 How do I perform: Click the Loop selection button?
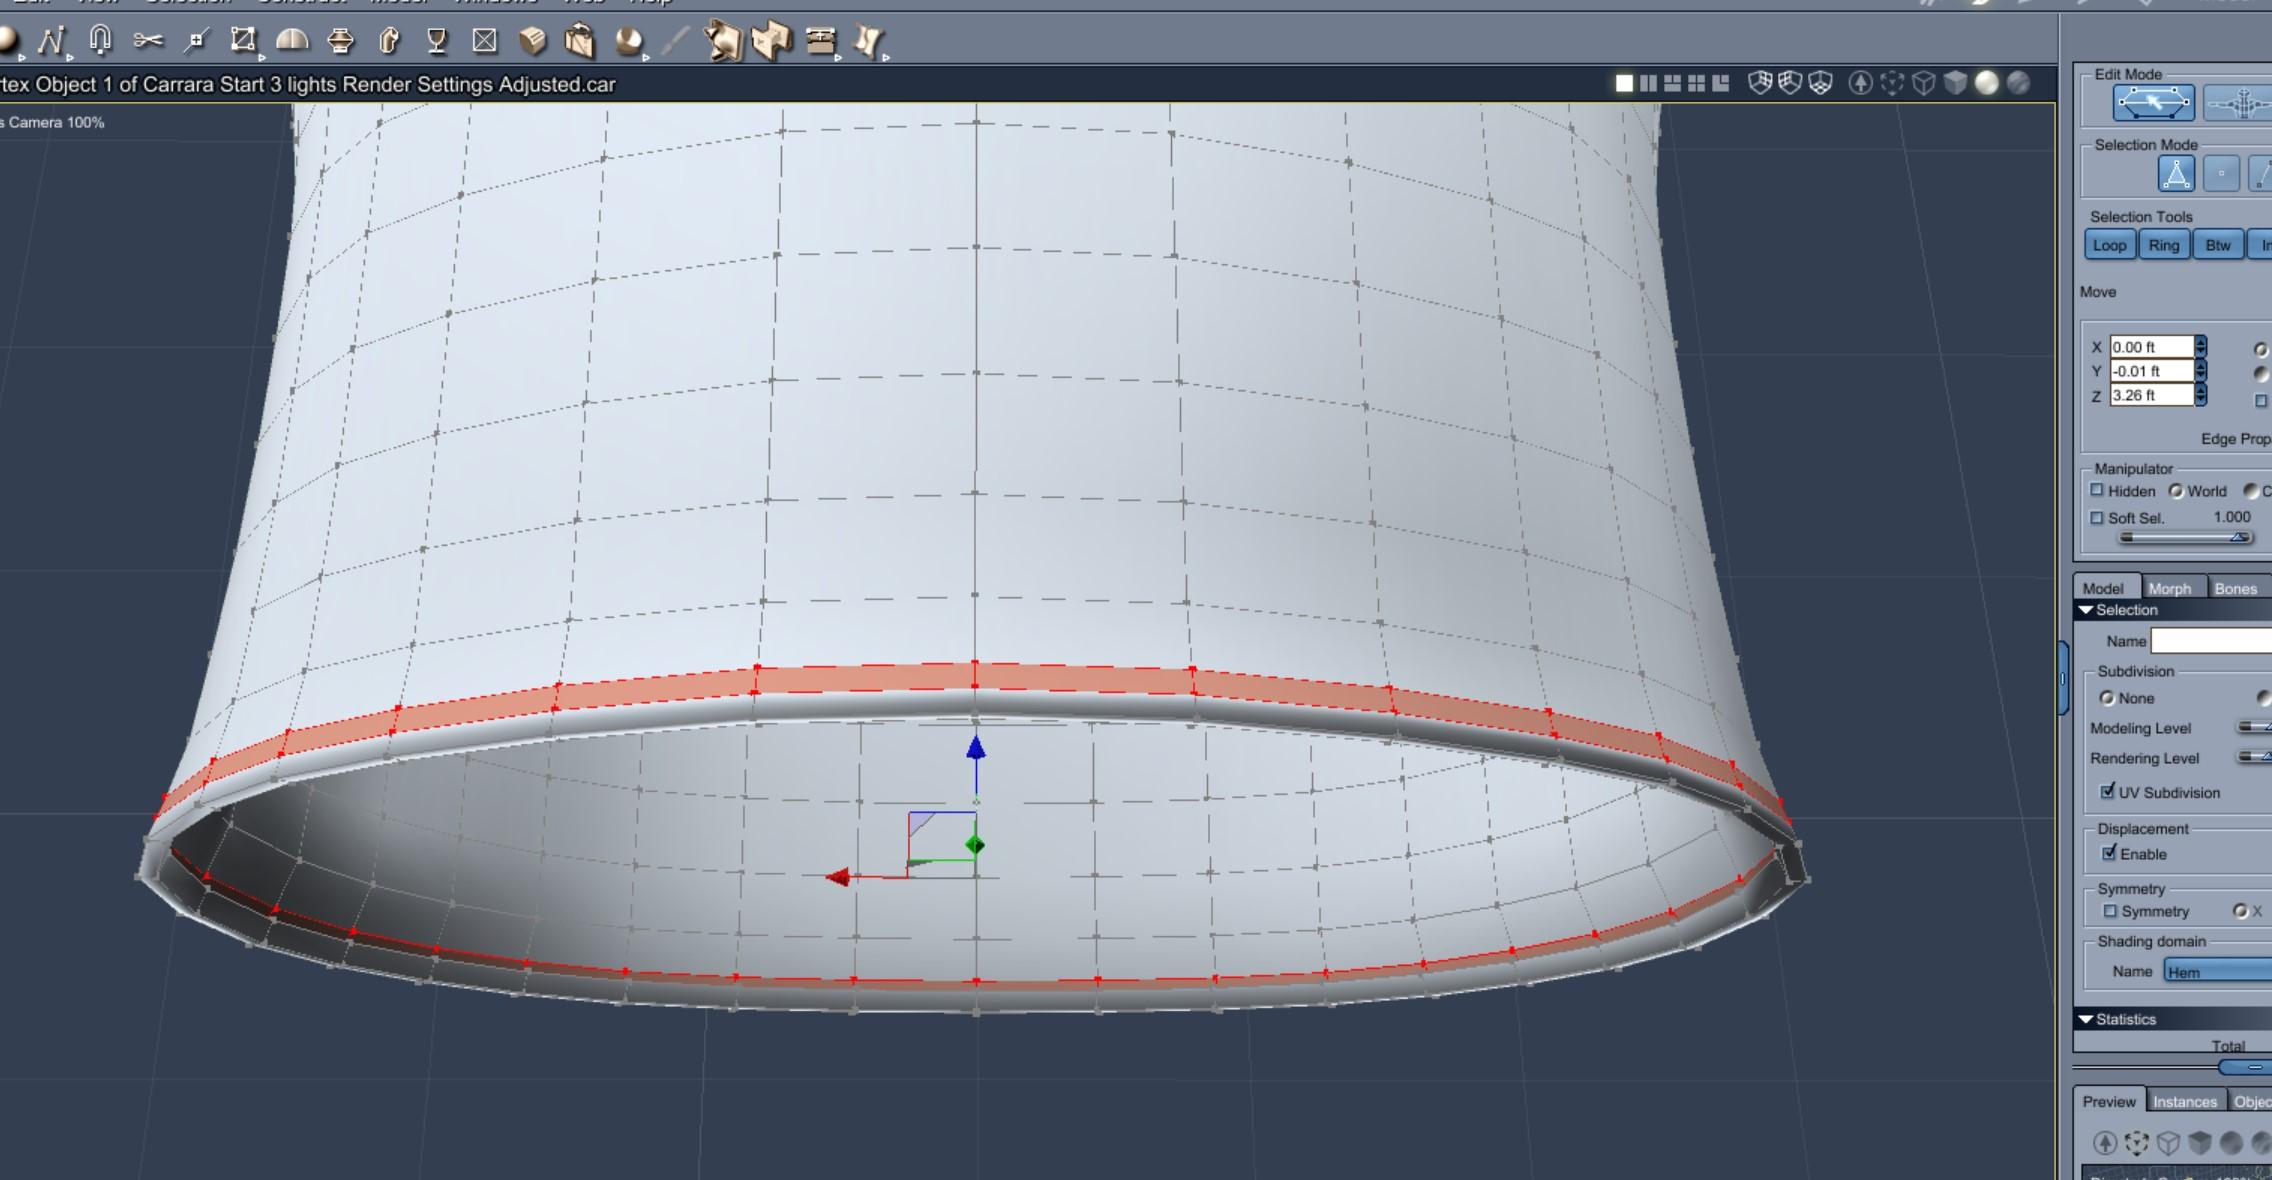(2109, 245)
